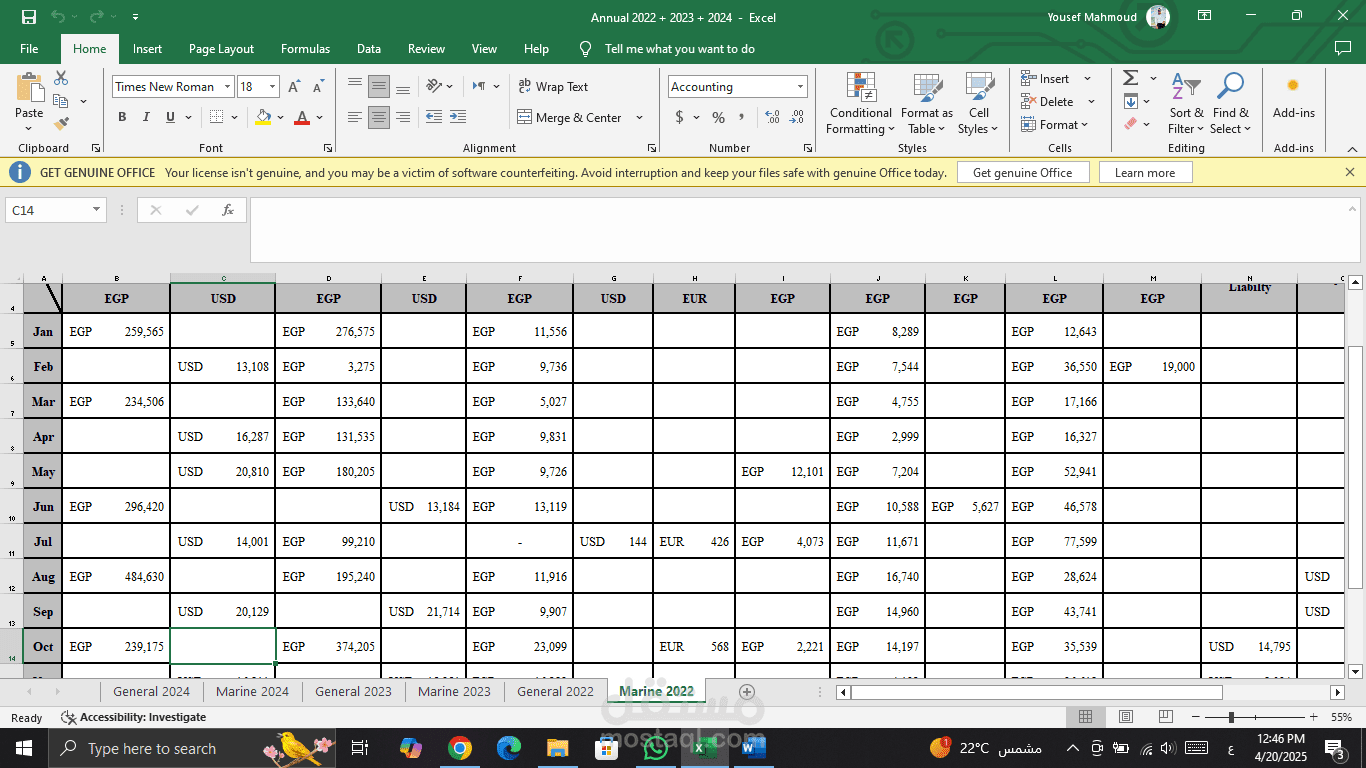Viewport: 1366px width, 768px height.
Task: Click the Get genuine Office button
Action: 1022,172
